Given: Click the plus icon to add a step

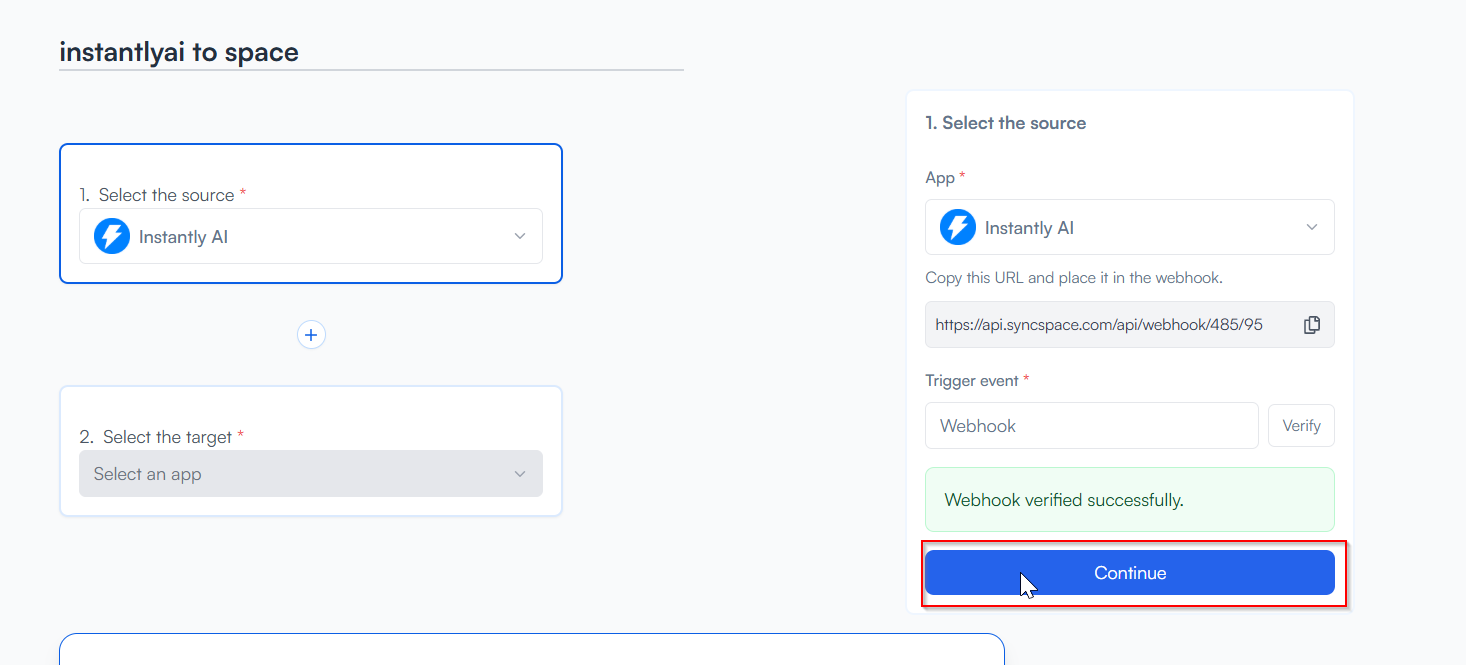Looking at the screenshot, I should click(x=311, y=335).
